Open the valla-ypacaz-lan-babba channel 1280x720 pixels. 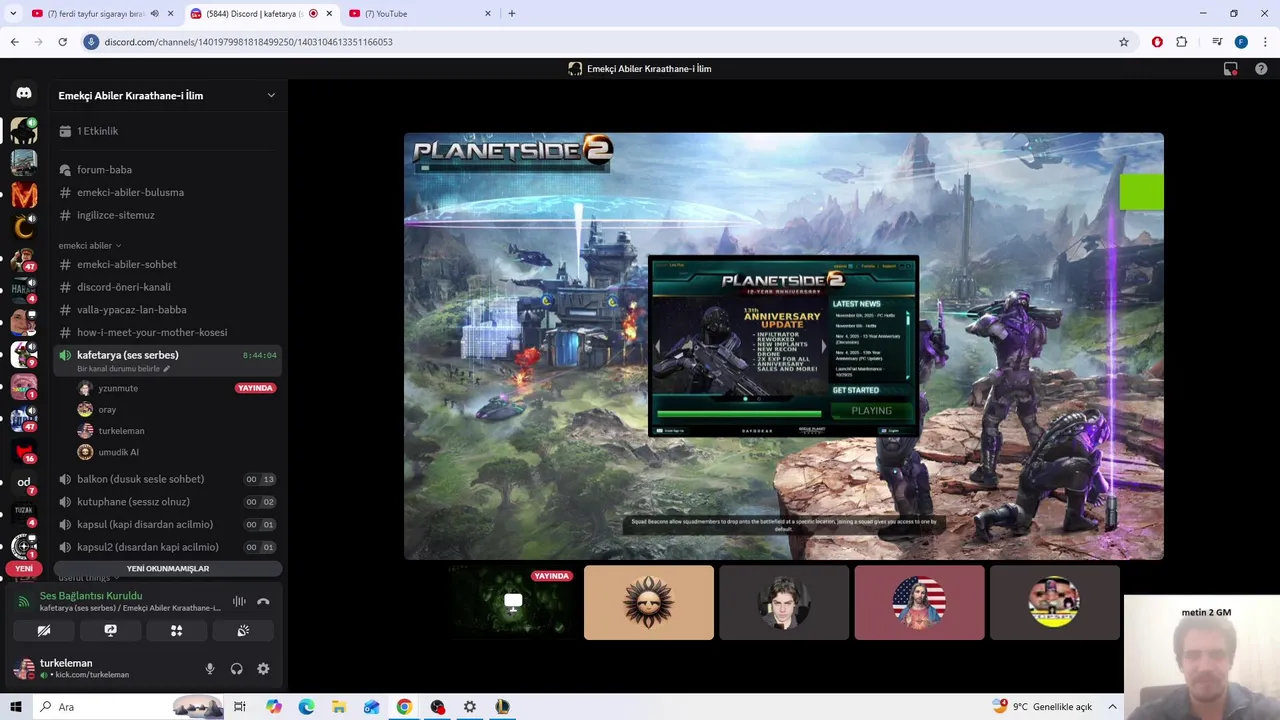(x=167, y=310)
